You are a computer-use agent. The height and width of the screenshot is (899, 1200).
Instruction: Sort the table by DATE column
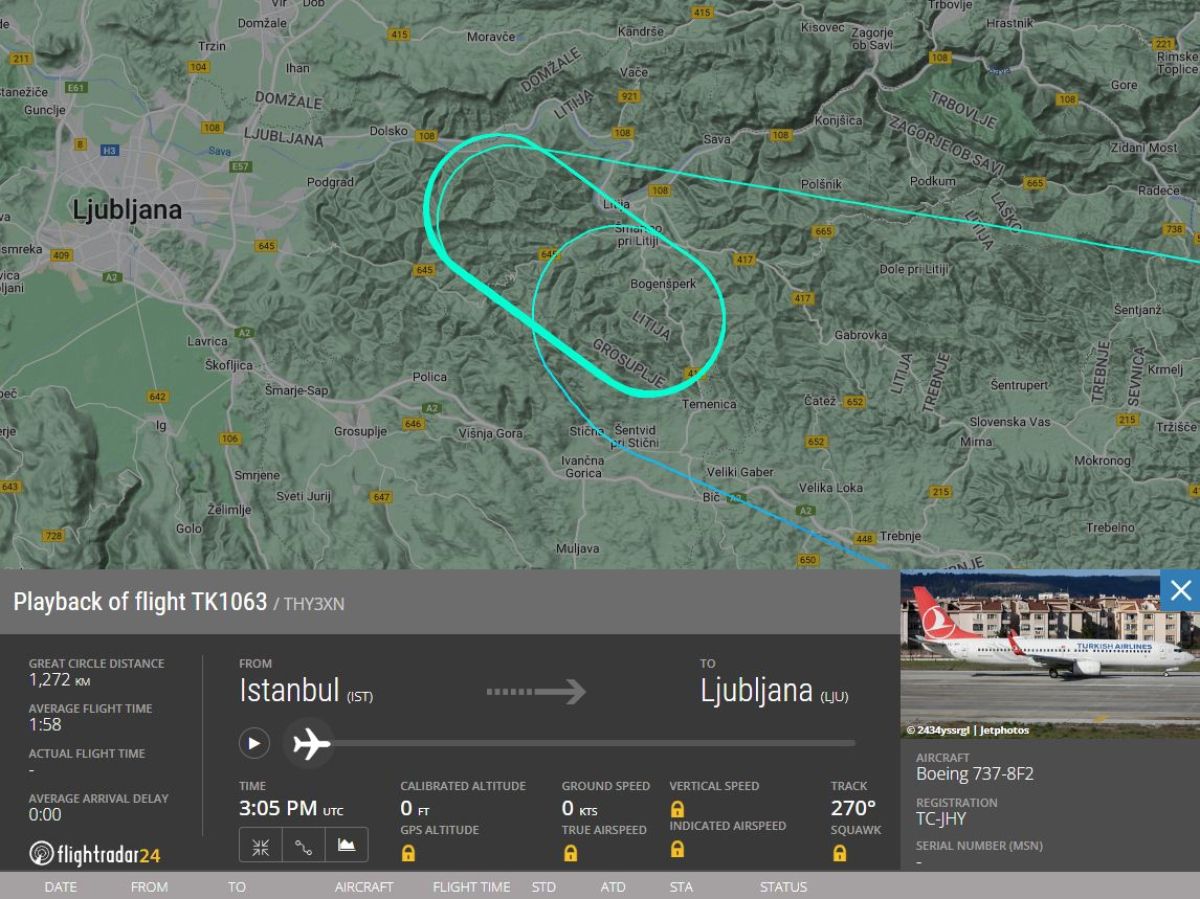(60, 887)
